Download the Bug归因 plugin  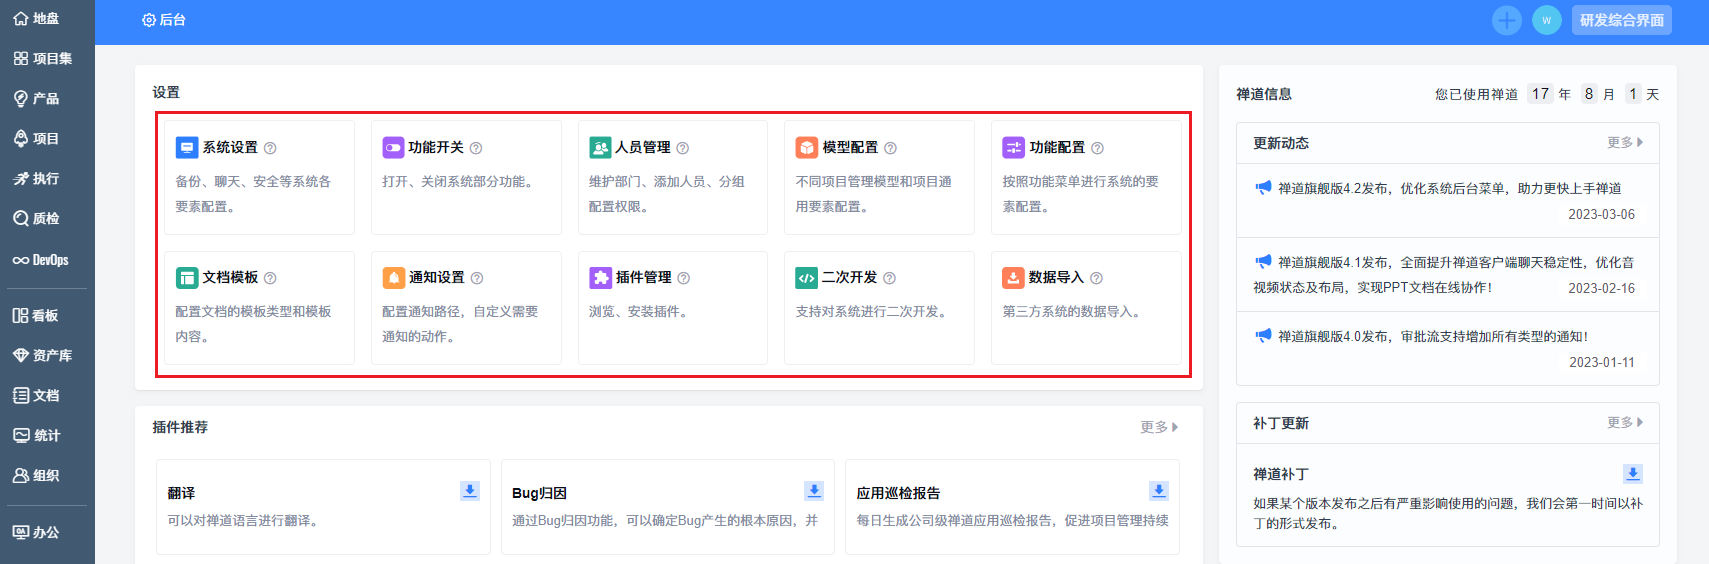click(814, 490)
